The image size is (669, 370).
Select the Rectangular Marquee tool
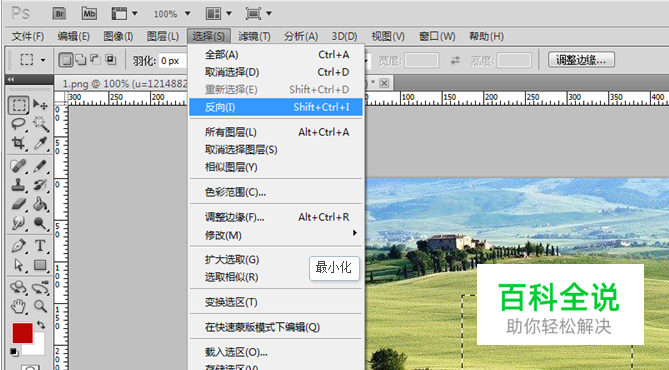tap(19, 105)
